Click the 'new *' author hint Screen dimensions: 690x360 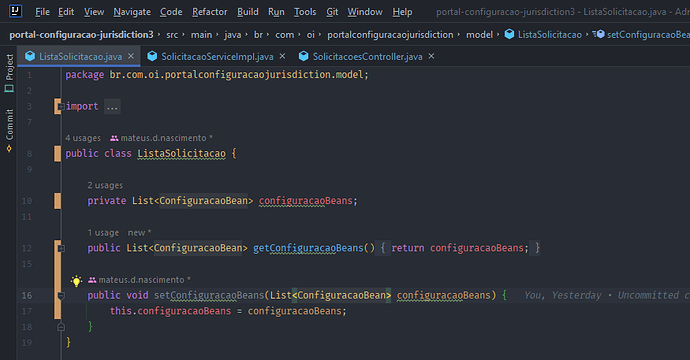coord(139,232)
